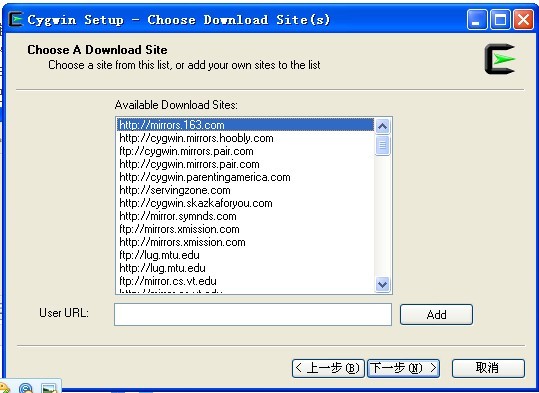Viewport: 539px width, 393px height.
Task: Go back with 上一步 button
Action: [x=328, y=368]
